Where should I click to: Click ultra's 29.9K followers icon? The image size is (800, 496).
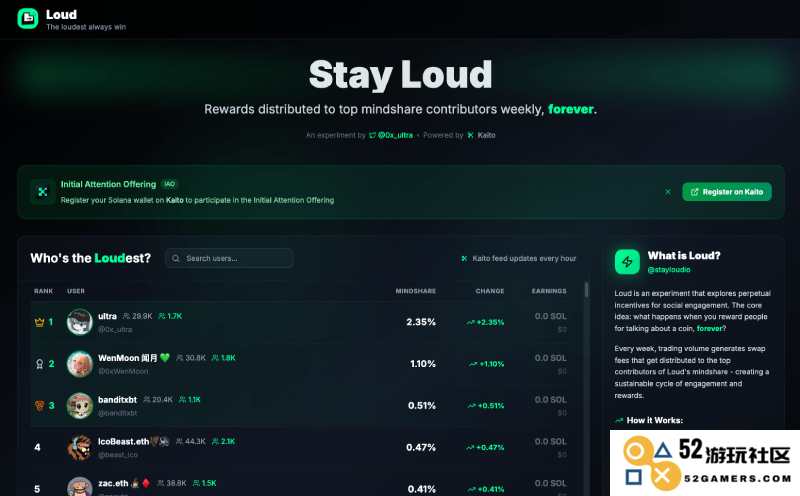(127, 316)
